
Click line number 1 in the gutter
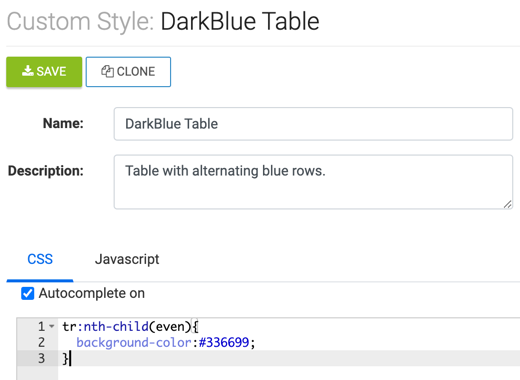click(41, 326)
